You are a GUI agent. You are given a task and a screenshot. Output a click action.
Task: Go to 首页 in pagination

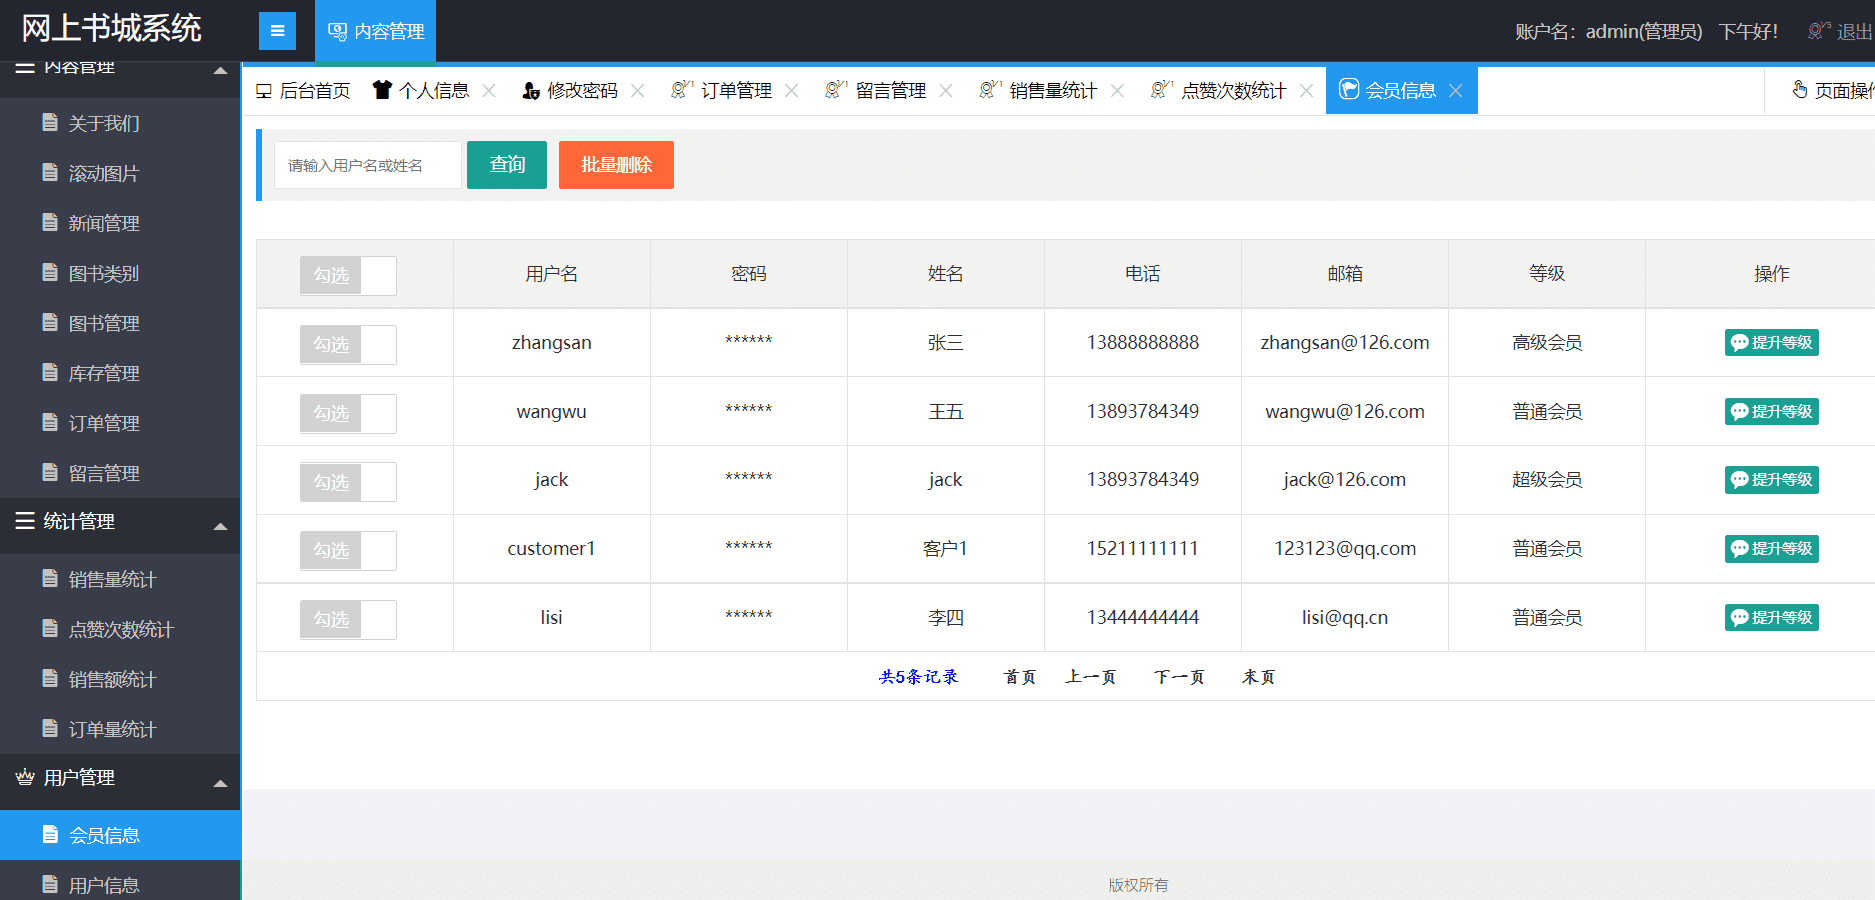point(1020,677)
